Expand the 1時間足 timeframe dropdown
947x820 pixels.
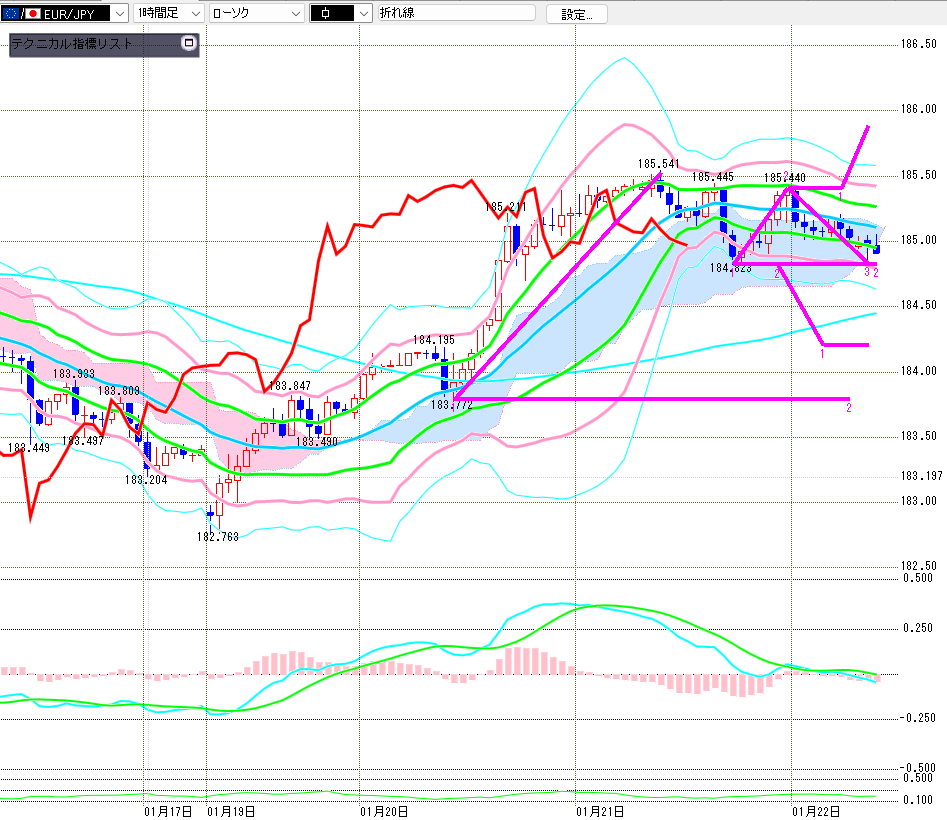pyautogui.click(x=193, y=14)
